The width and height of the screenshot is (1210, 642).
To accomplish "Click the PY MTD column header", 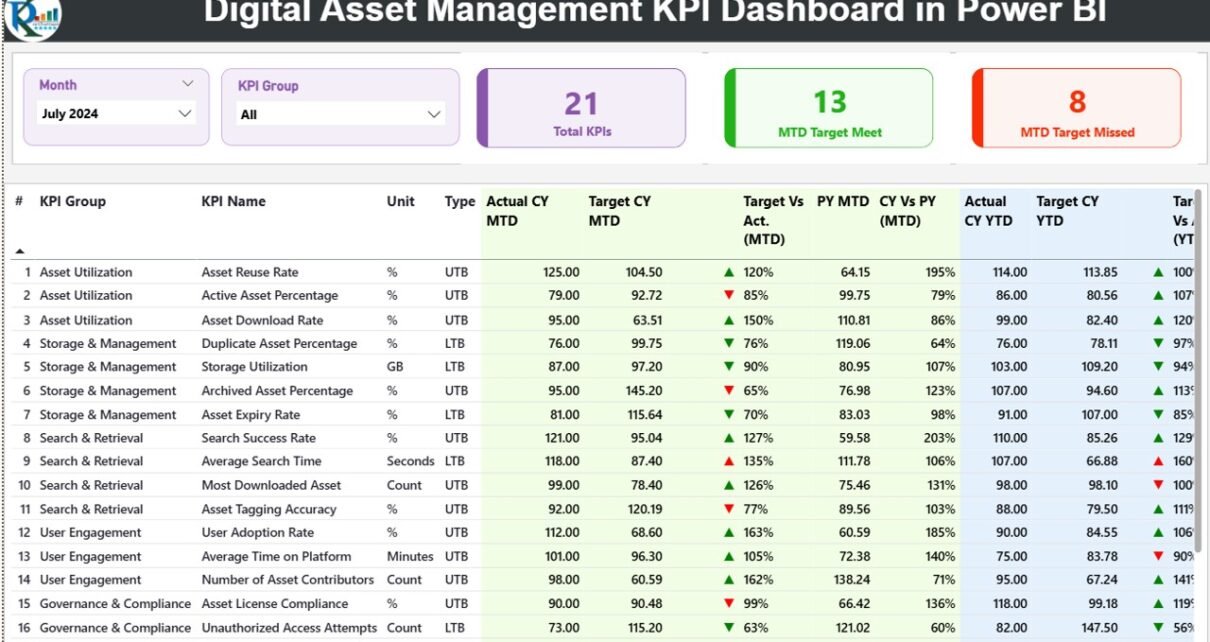I will pos(842,202).
